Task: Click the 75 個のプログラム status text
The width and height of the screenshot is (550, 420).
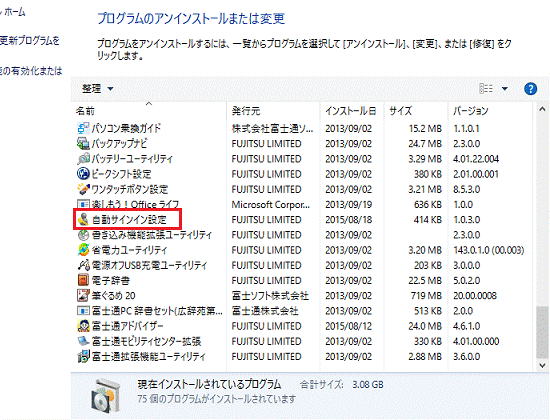Action: tap(217, 399)
